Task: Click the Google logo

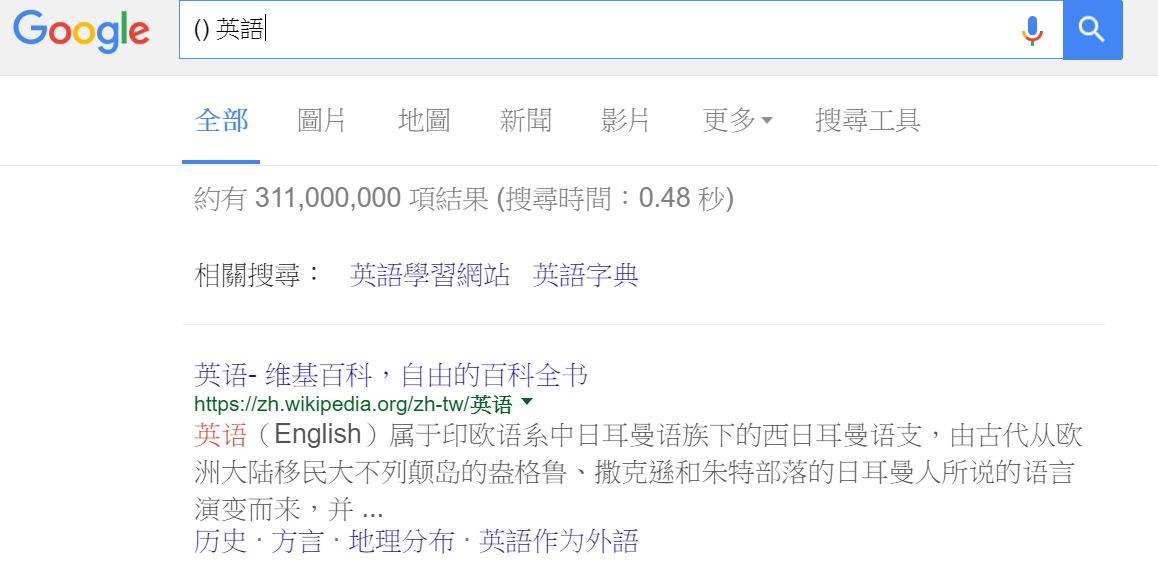Action: click(81, 31)
